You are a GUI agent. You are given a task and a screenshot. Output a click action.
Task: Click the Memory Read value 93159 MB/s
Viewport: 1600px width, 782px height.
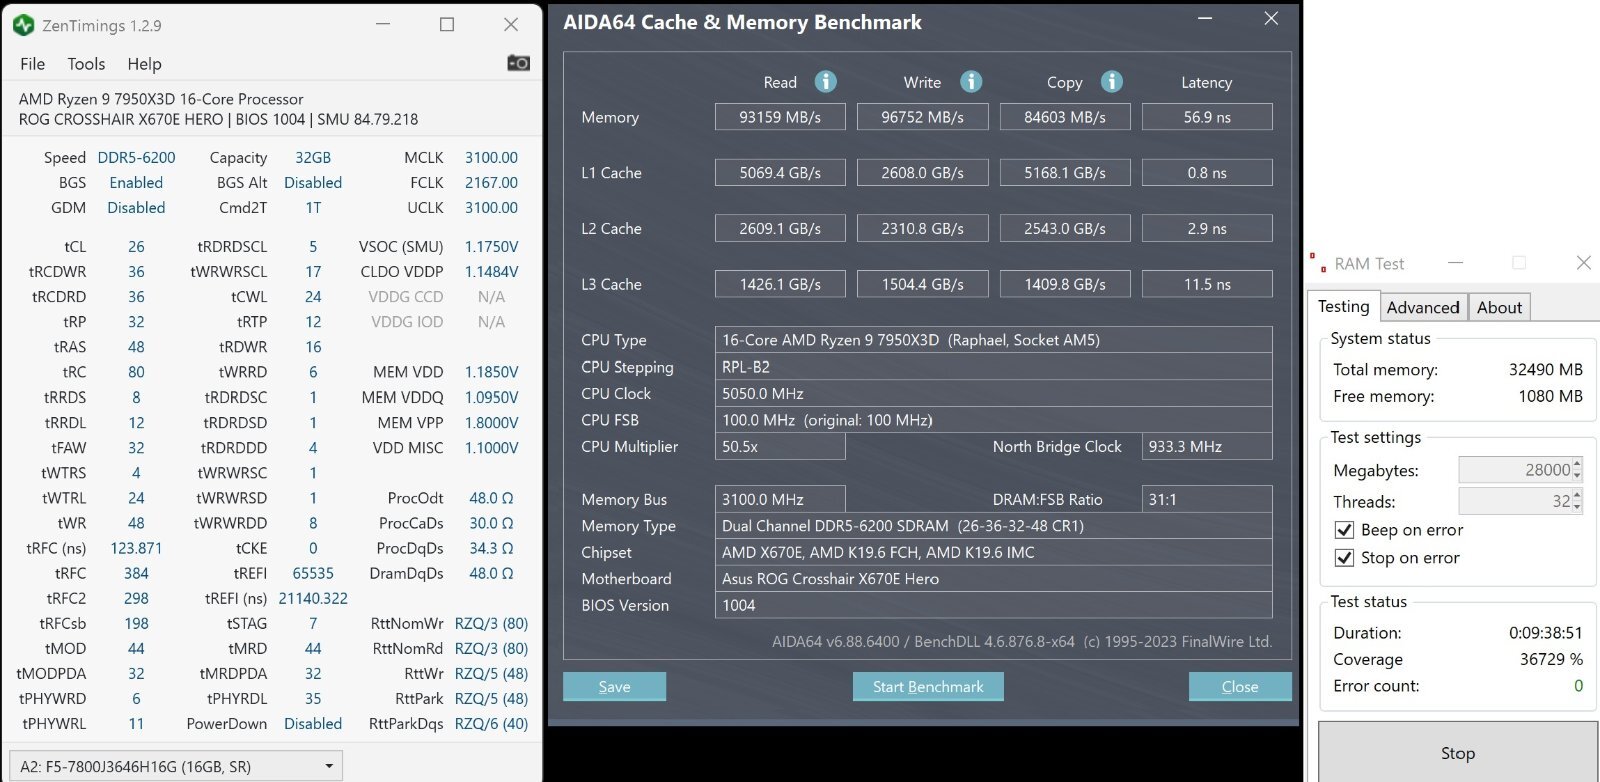click(780, 117)
